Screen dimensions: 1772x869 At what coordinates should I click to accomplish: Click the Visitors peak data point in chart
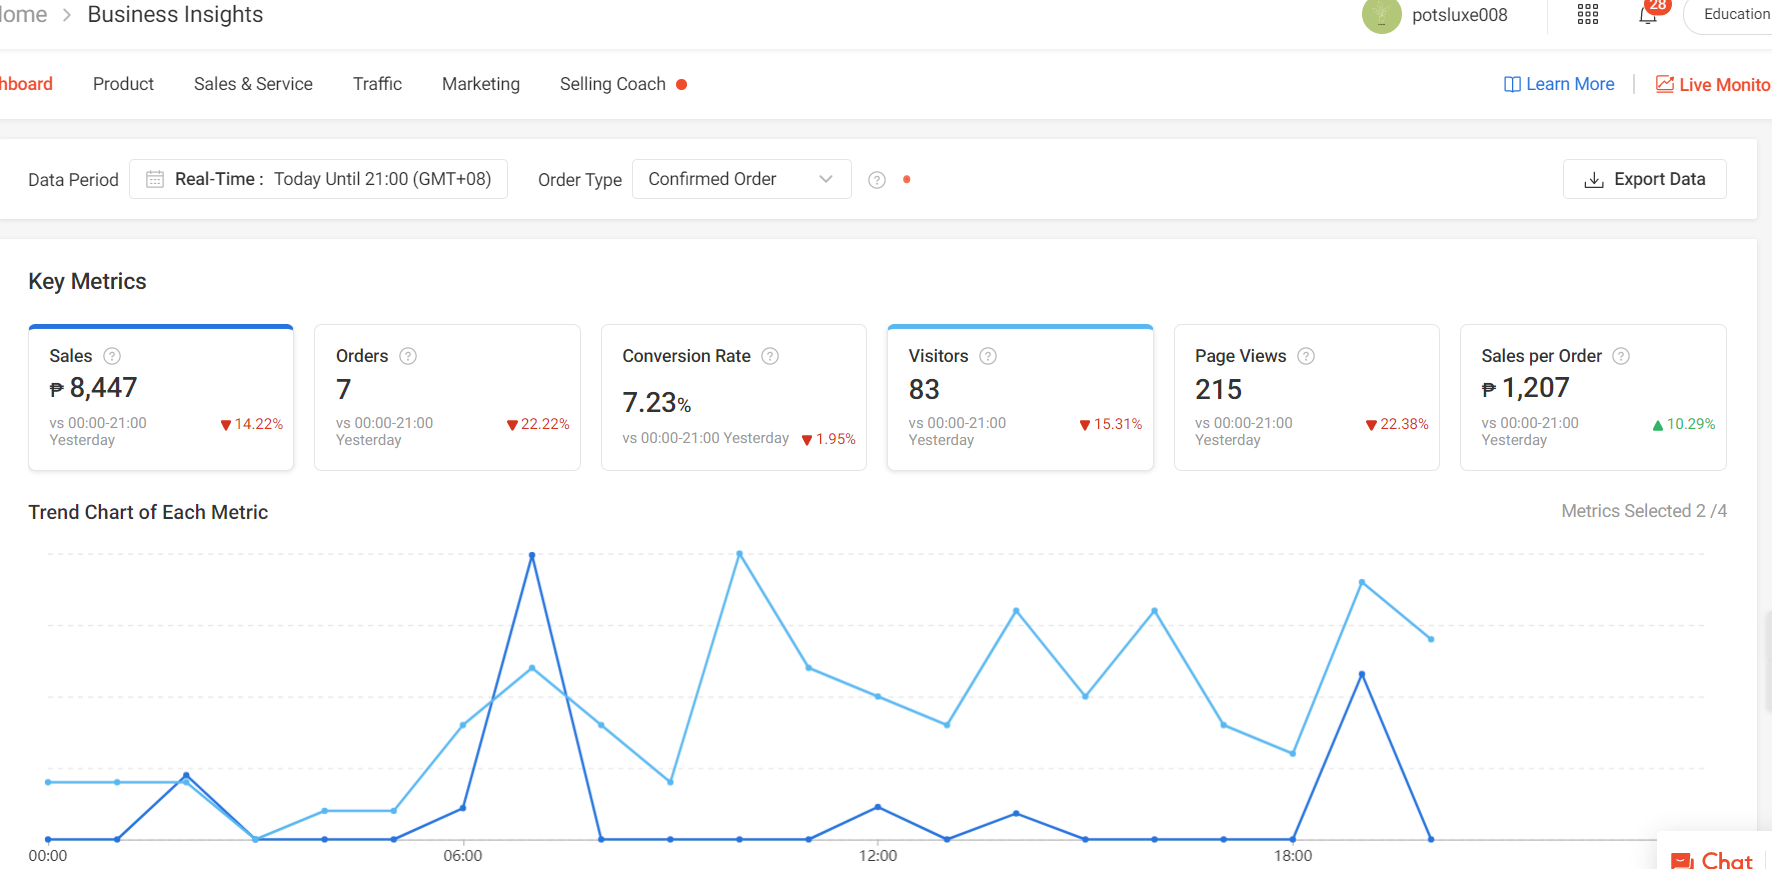740,553
